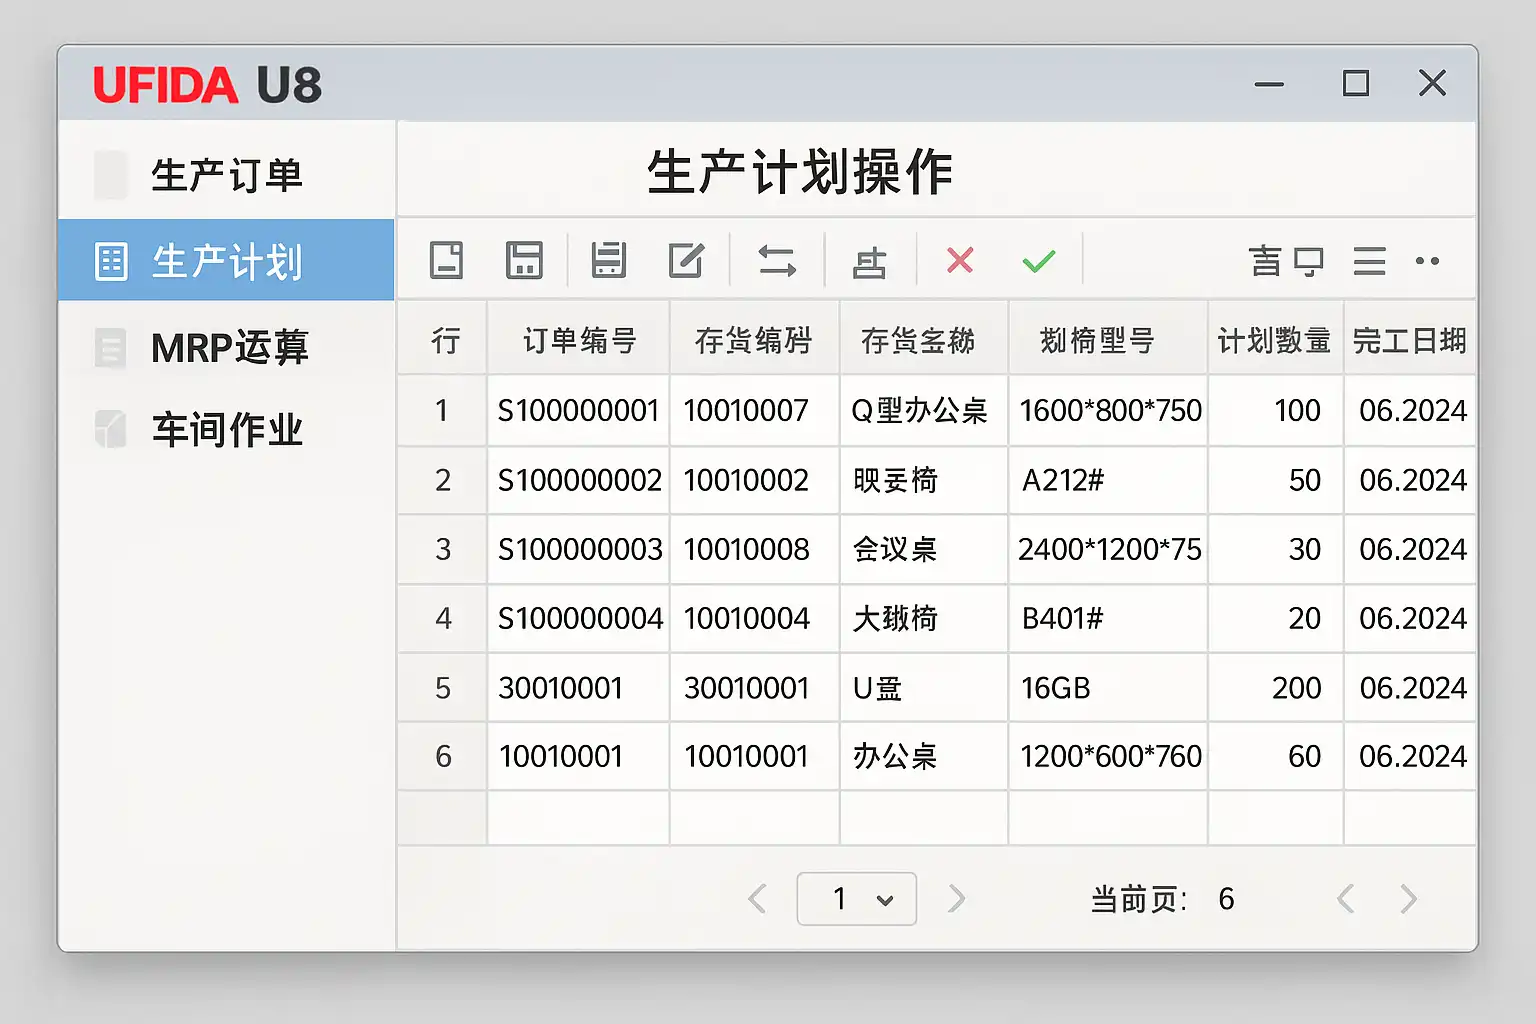Open the three-line list menu icon
This screenshot has height=1024, width=1536.
point(1369,261)
